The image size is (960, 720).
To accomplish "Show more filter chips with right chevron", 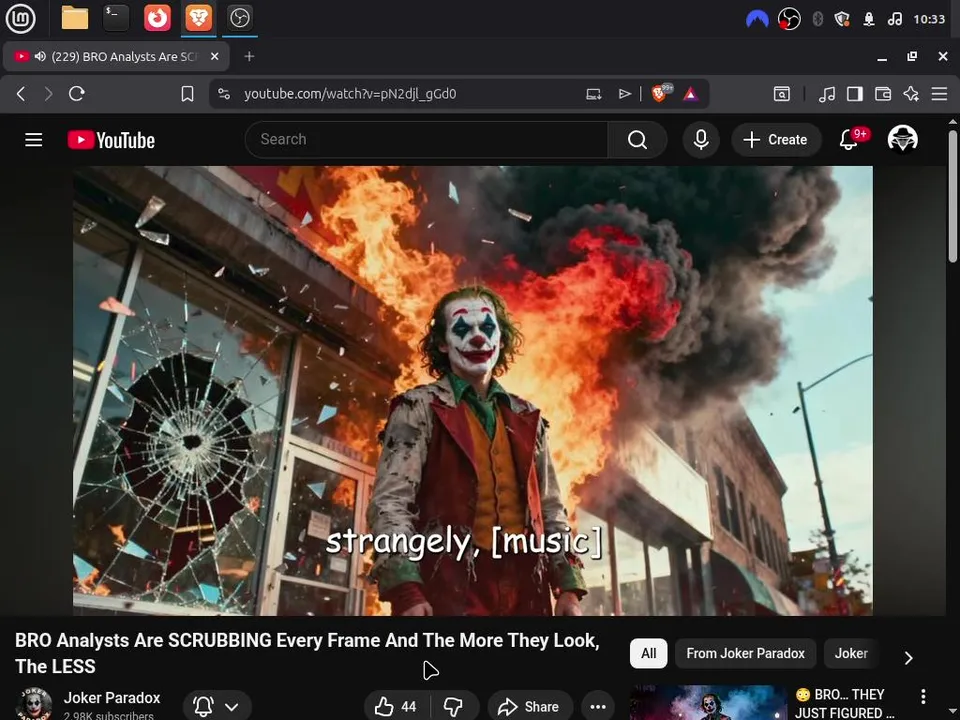I will (909, 658).
